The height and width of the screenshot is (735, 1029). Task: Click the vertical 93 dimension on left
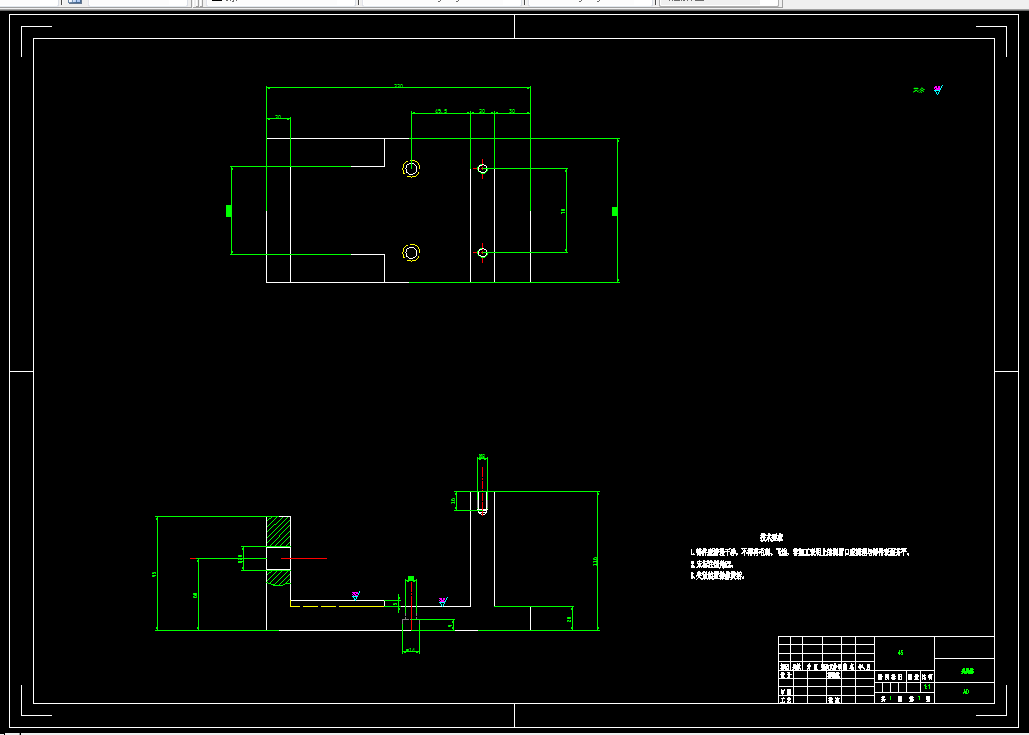(154, 574)
